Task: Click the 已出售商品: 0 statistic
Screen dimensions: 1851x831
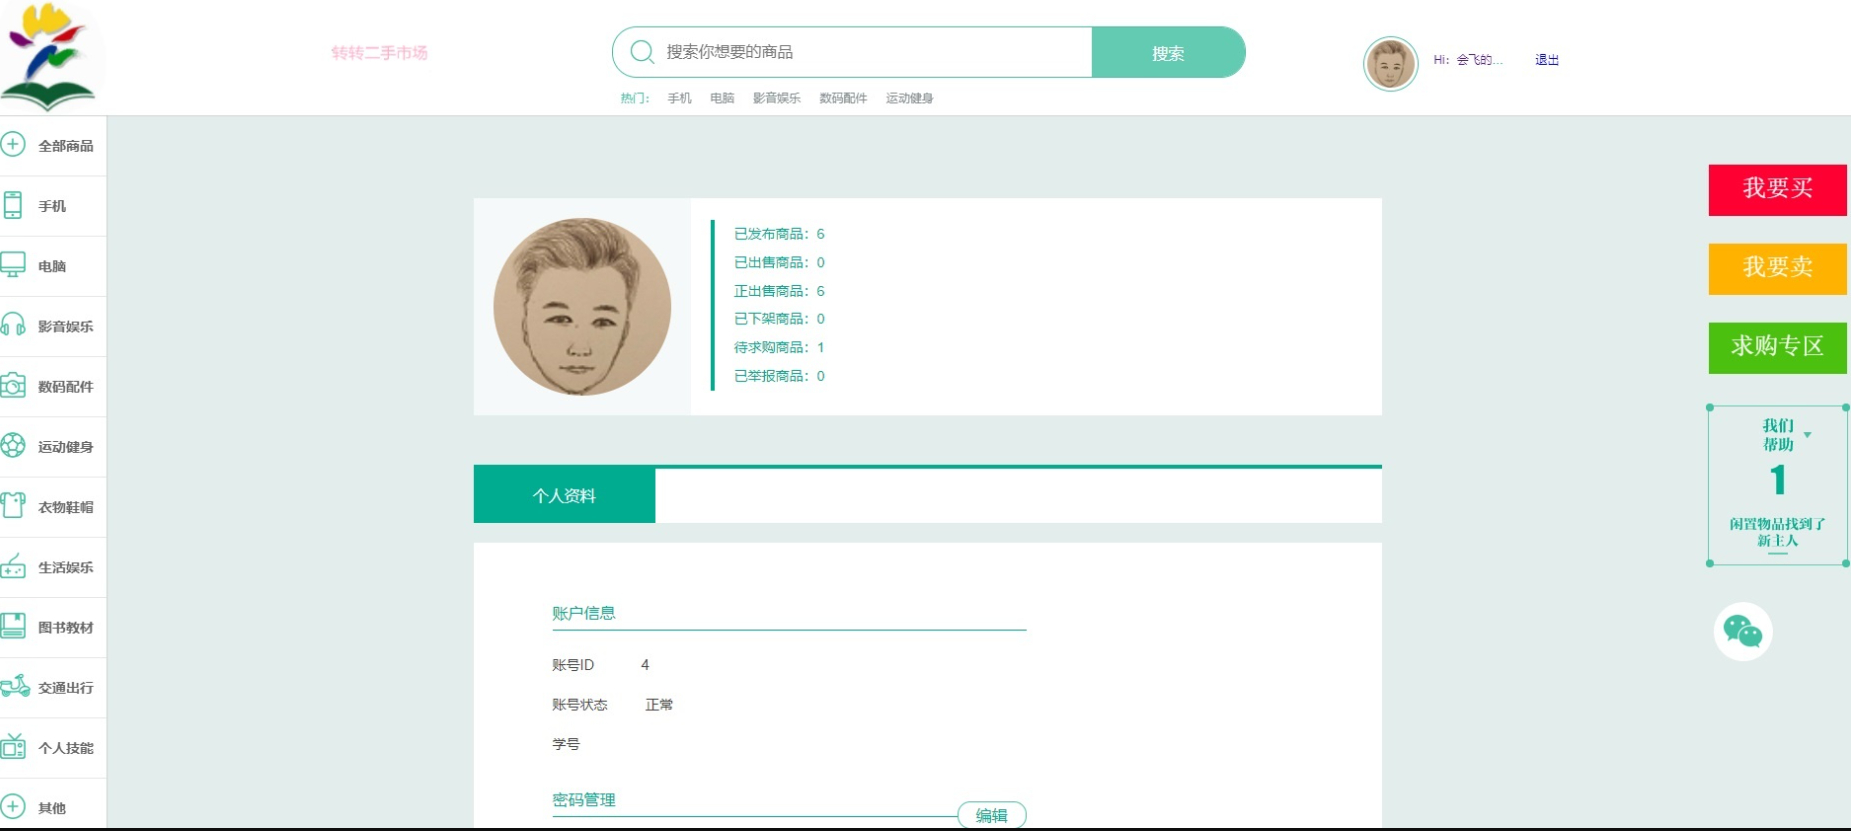Action: (x=779, y=262)
